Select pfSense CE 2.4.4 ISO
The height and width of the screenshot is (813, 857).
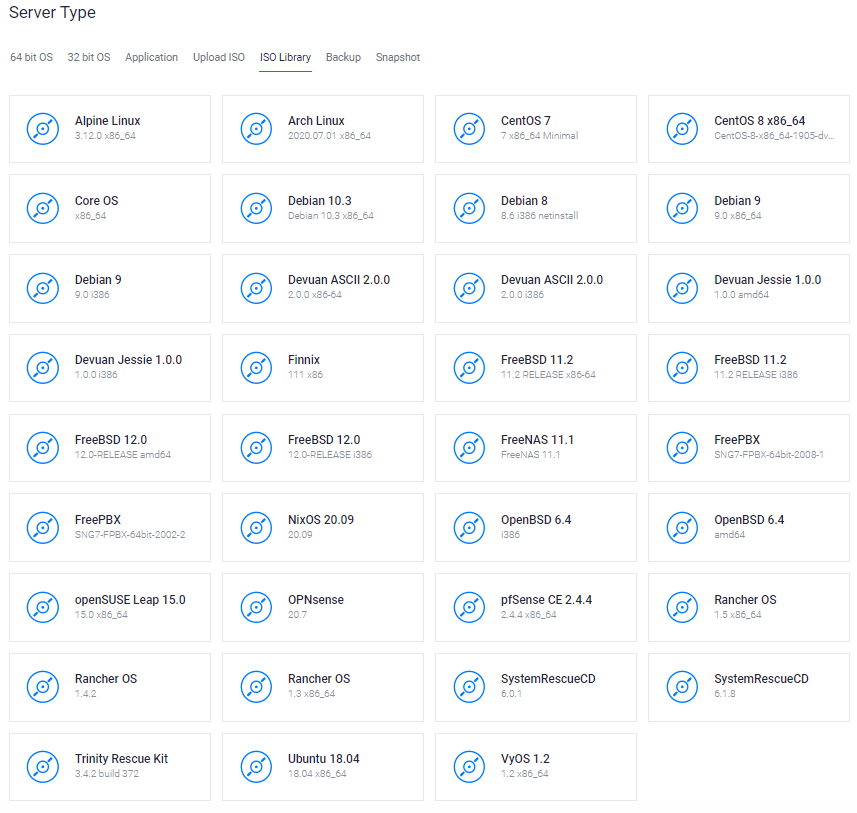(535, 607)
